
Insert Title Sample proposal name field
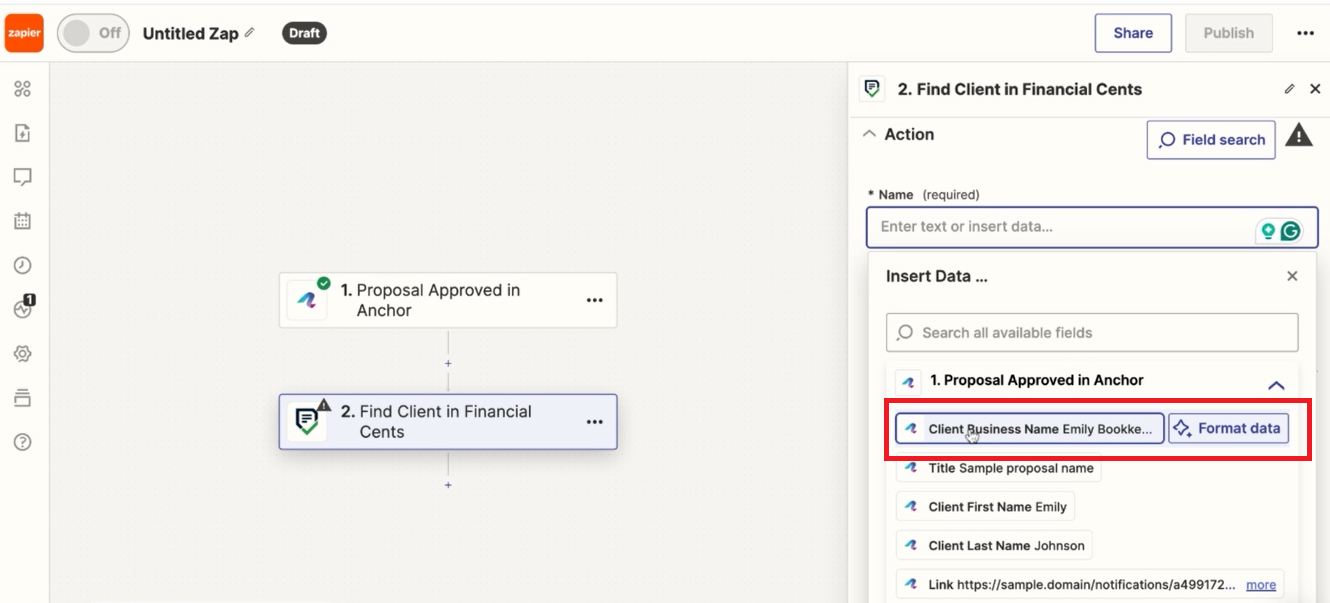point(998,468)
